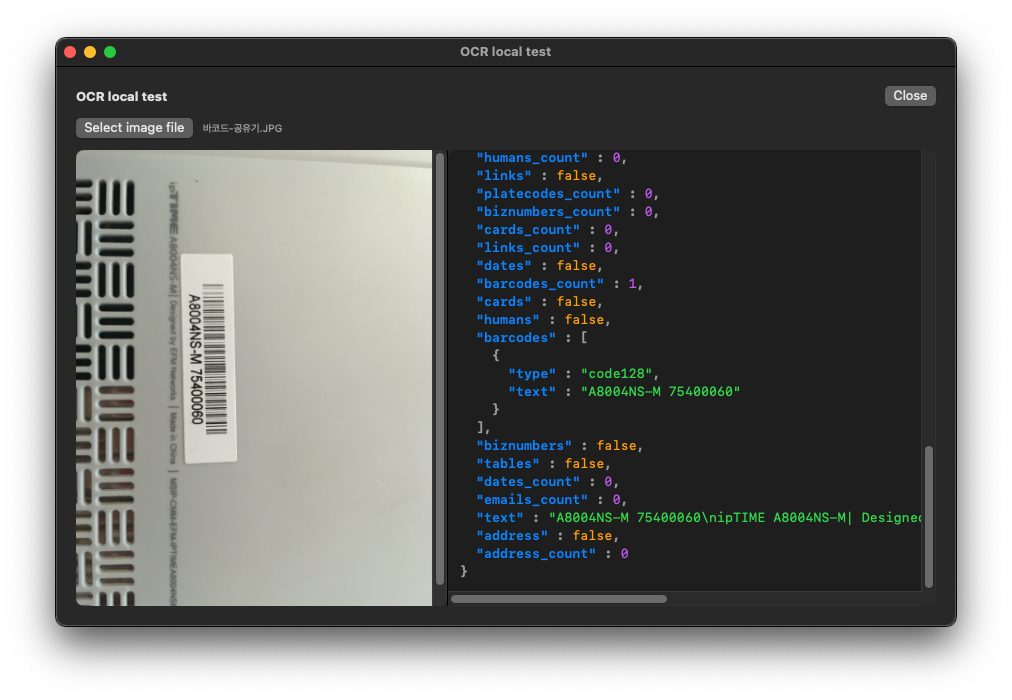Image resolution: width=1012 pixels, height=700 pixels.
Task: Click the "address" : false line
Action: coord(547,536)
